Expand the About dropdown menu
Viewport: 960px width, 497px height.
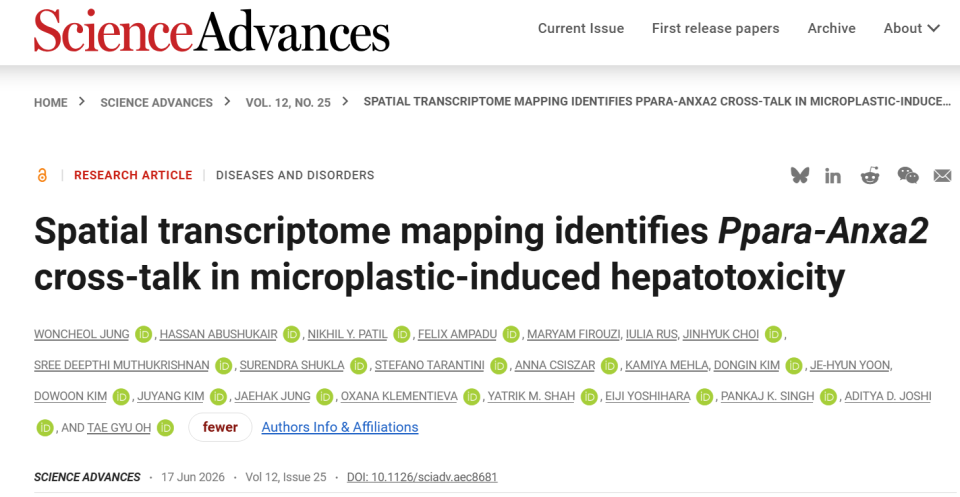[x=911, y=28]
